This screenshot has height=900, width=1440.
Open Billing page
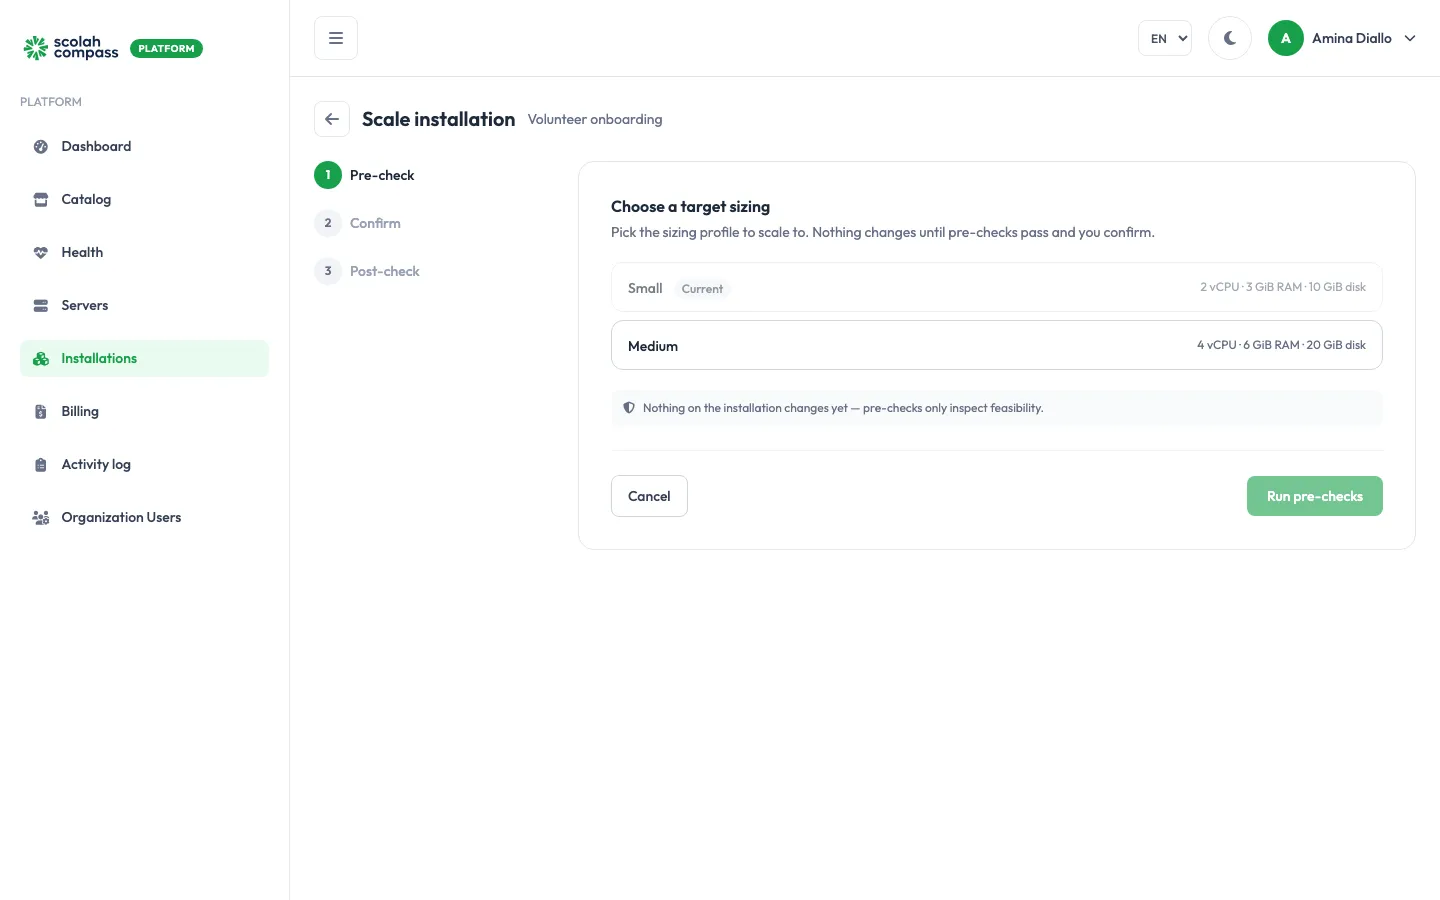click(144, 412)
